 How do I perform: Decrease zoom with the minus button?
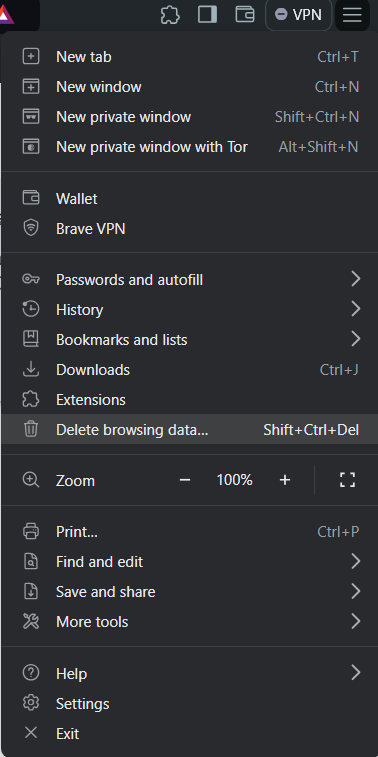click(x=185, y=480)
